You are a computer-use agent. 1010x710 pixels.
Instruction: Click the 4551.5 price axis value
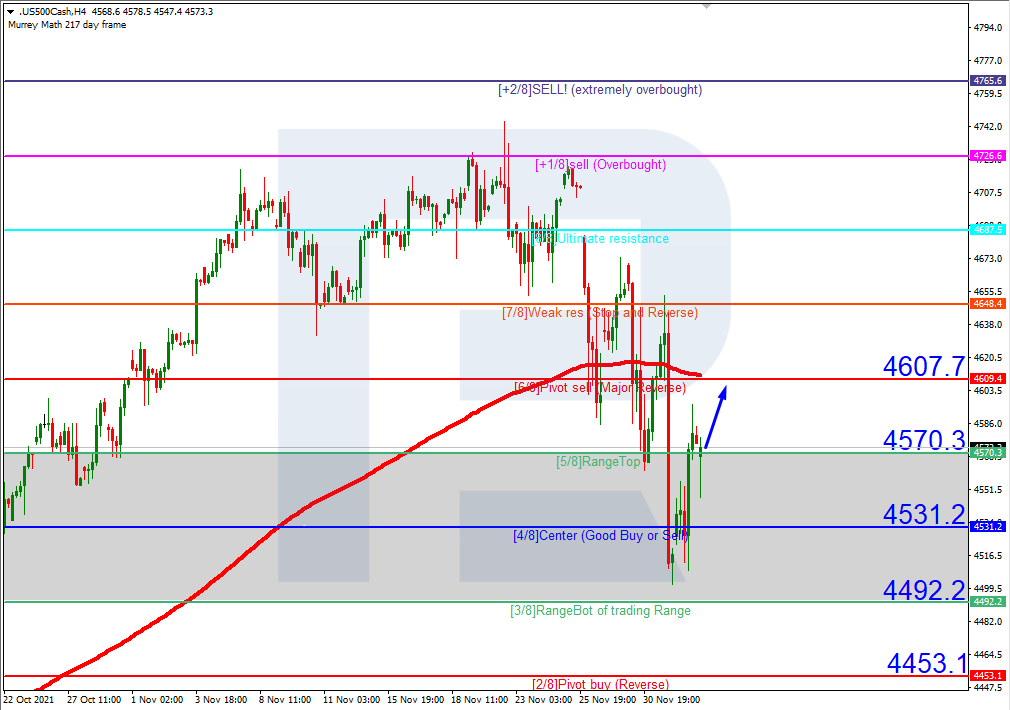tap(988, 490)
